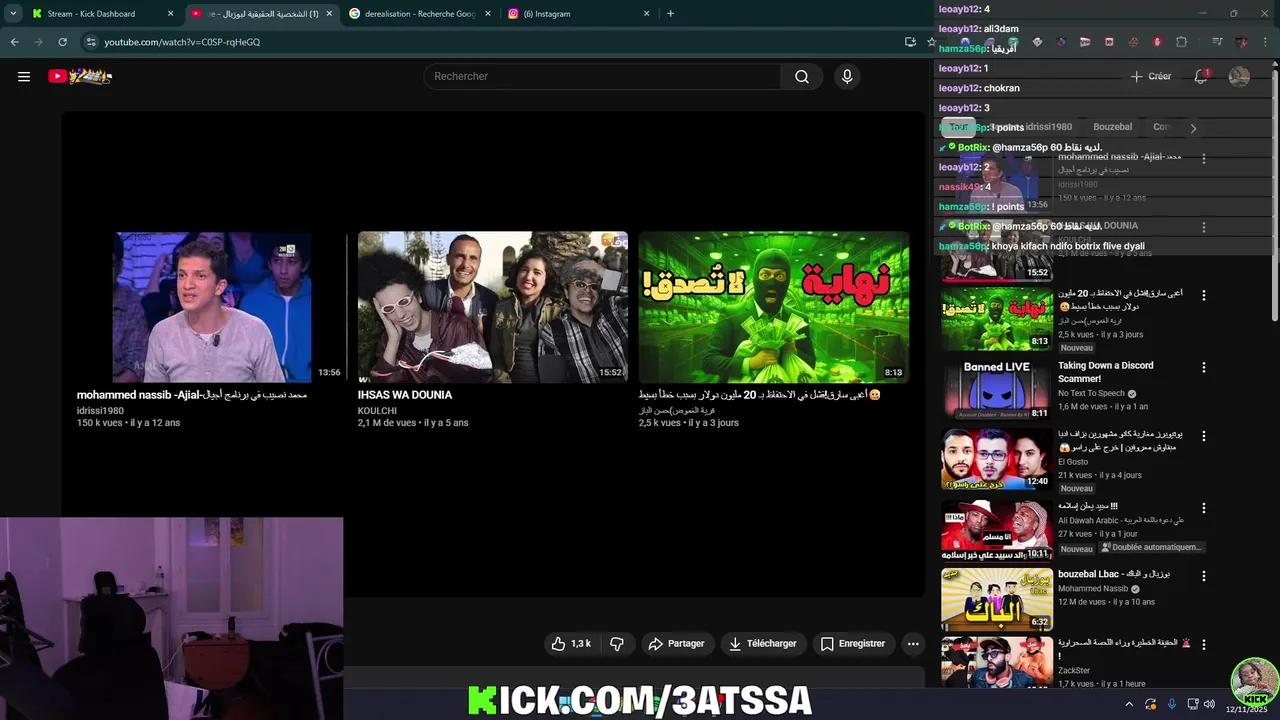This screenshot has height=720, width=1280.
Task: View site information icon in address bar
Action: pyautogui.click(x=91, y=42)
